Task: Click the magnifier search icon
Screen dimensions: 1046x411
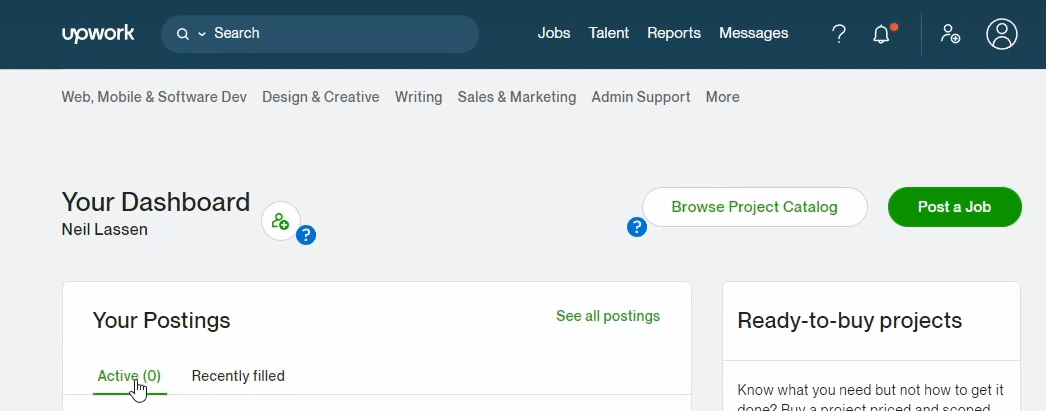Action: [x=182, y=34]
